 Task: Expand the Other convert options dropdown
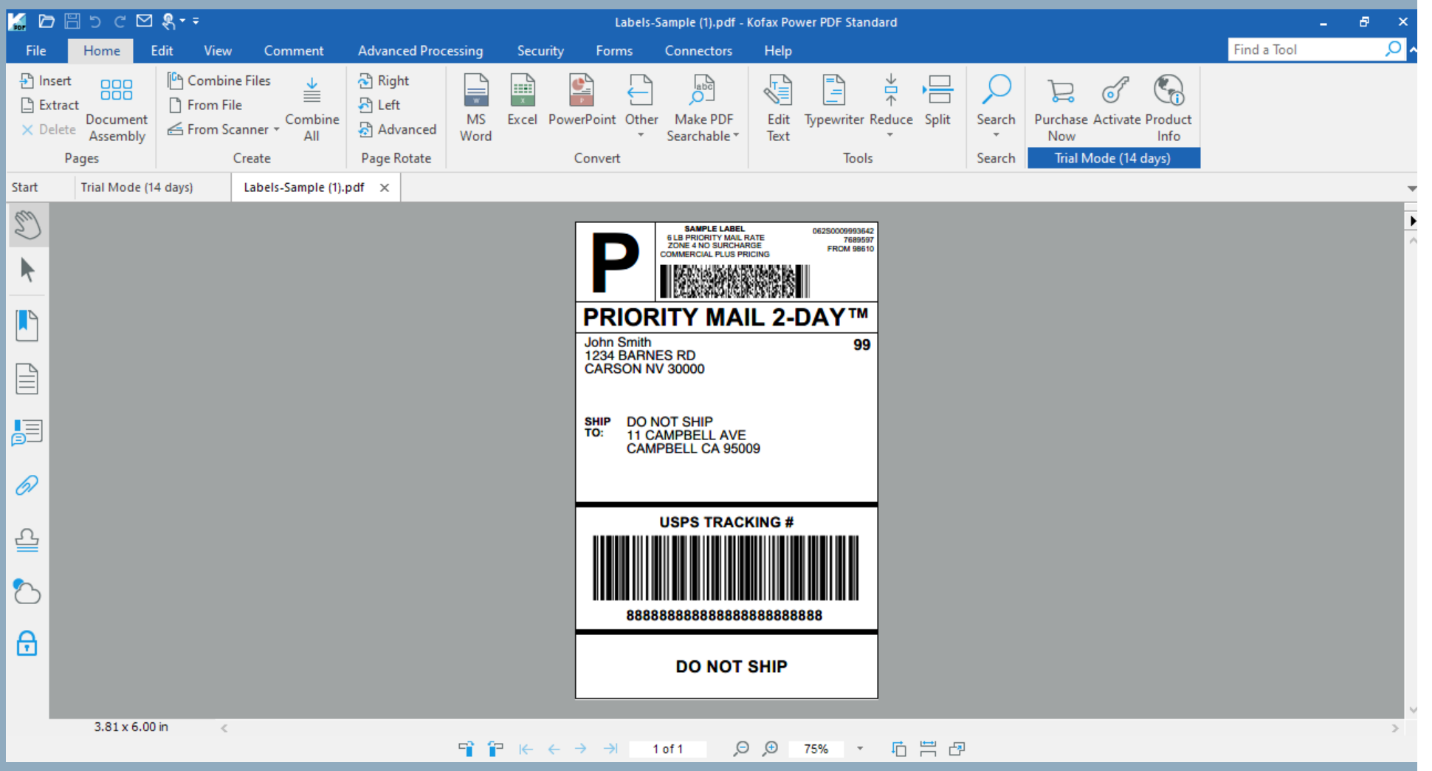click(641, 135)
